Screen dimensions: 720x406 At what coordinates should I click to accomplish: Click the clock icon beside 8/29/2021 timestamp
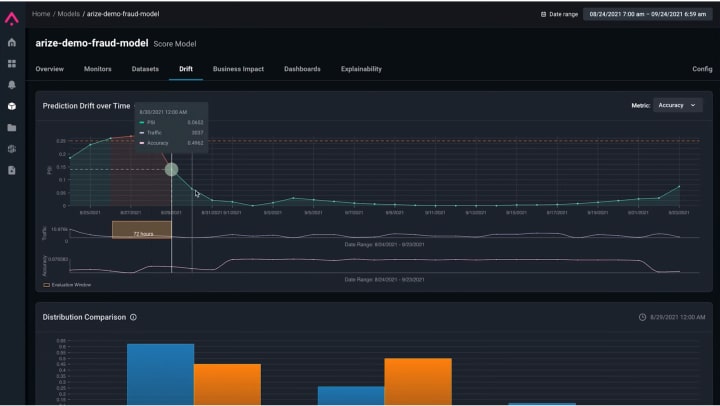pyautogui.click(x=642, y=317)
